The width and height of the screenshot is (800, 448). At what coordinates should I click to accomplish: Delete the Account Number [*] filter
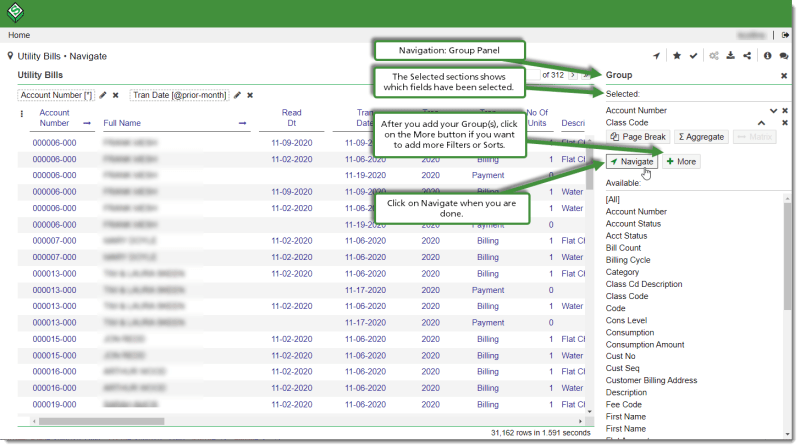pos(116,95)
